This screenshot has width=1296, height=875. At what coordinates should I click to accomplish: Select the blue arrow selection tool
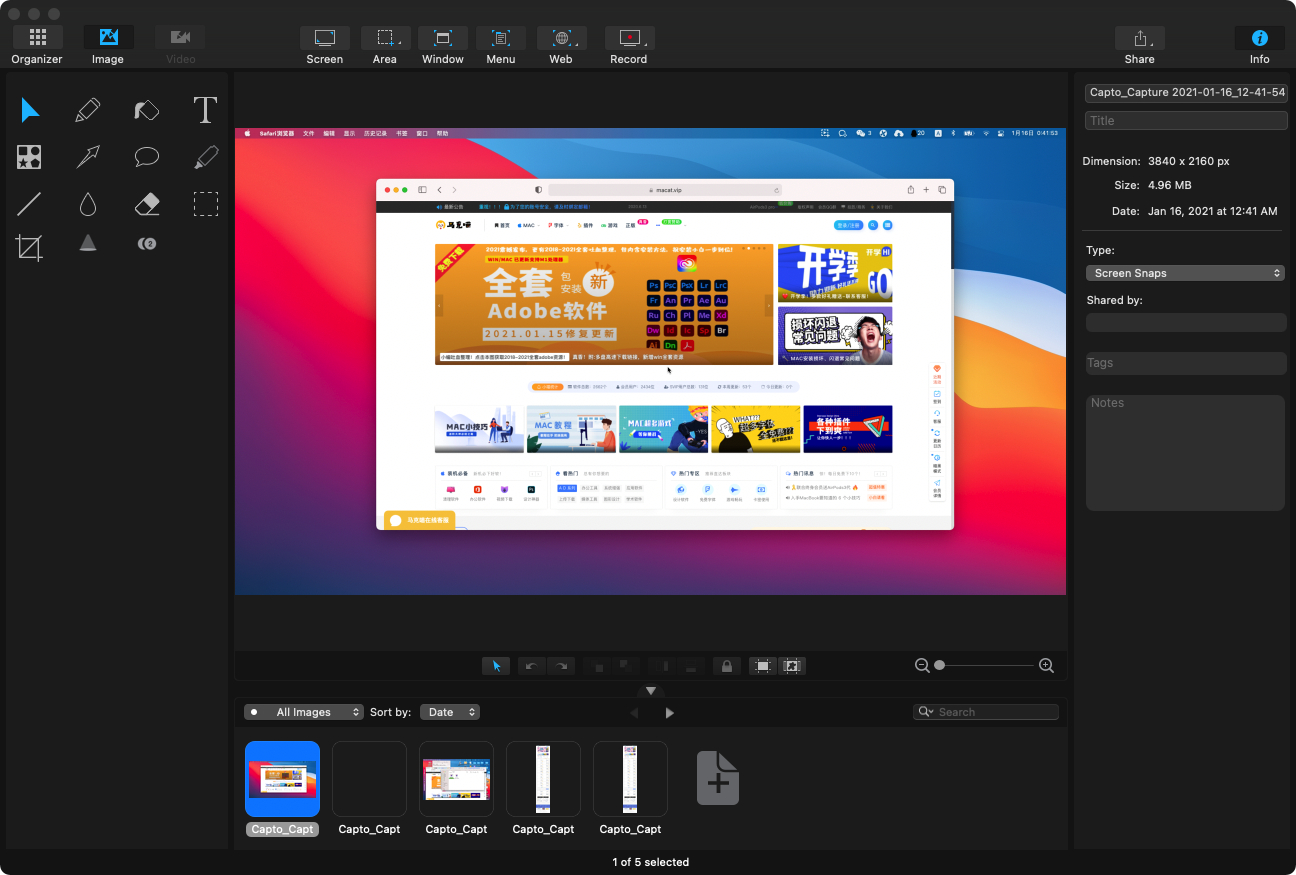30,110
